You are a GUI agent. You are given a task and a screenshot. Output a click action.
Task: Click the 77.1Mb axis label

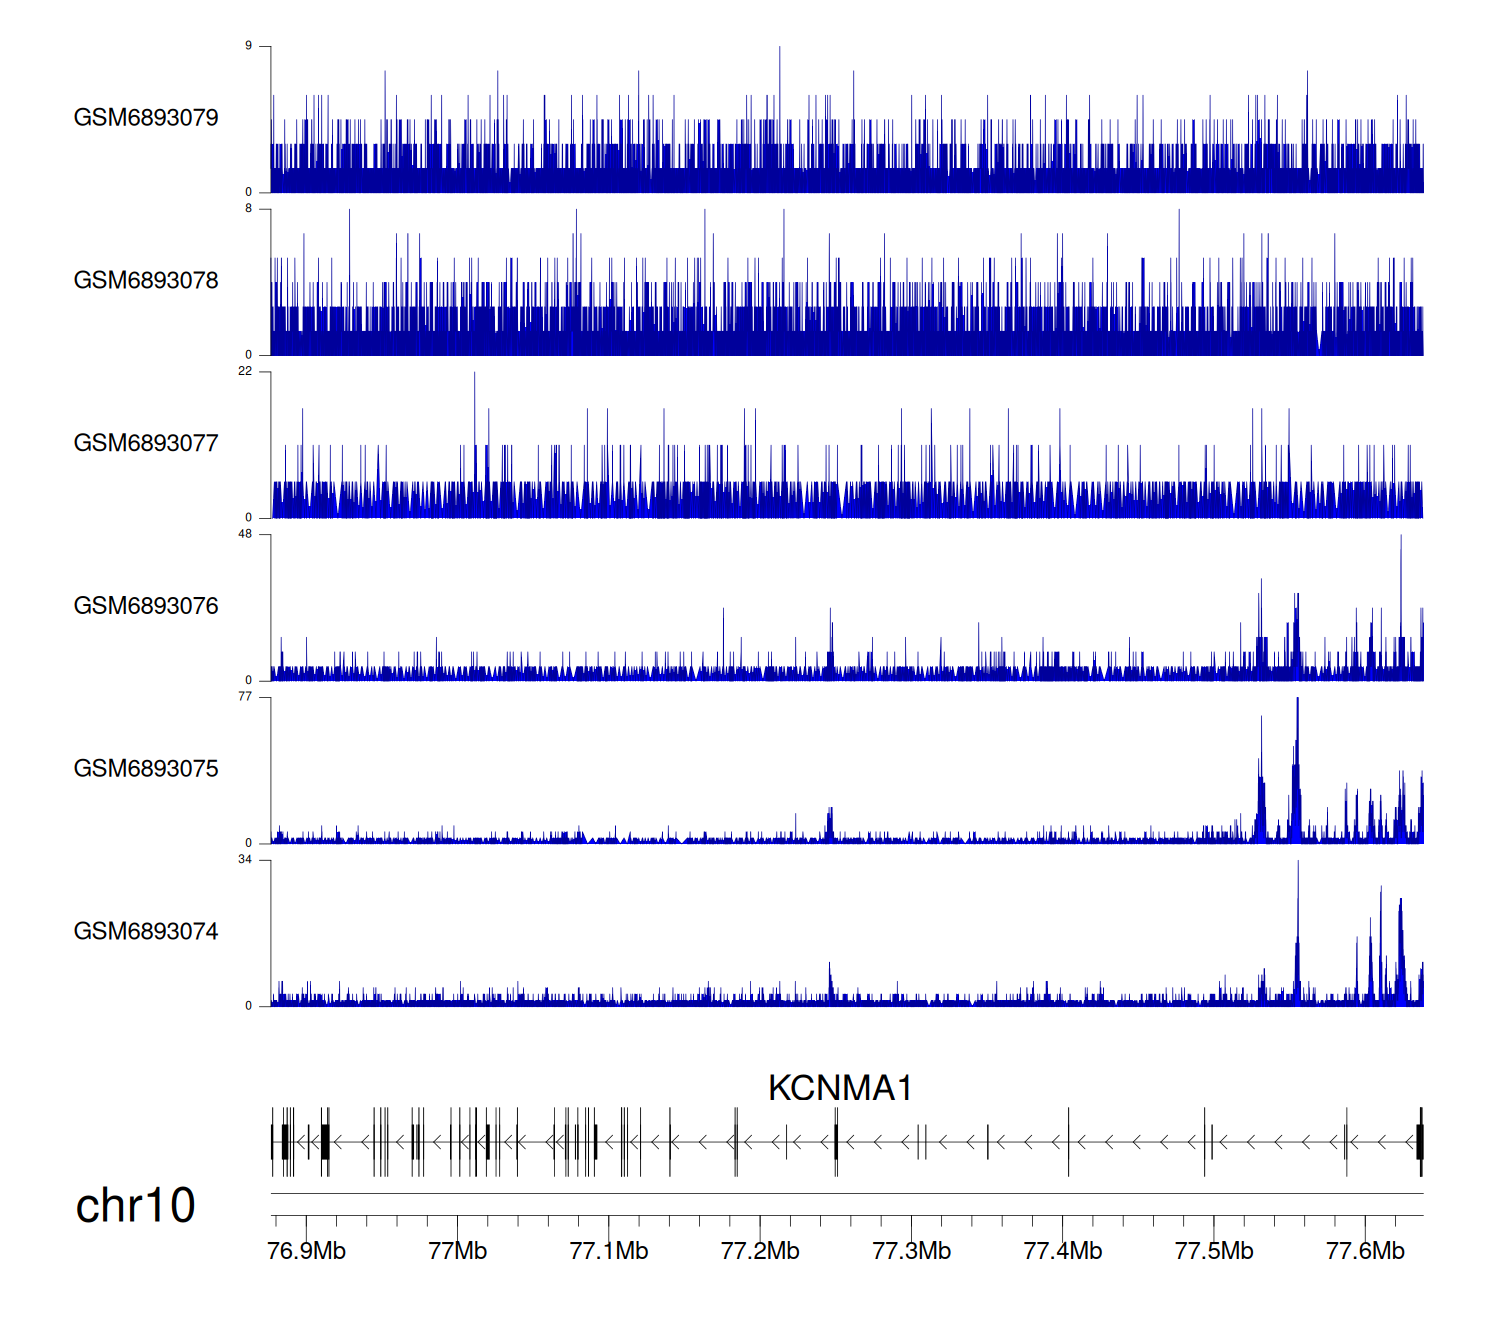(x=609, y=1251)
